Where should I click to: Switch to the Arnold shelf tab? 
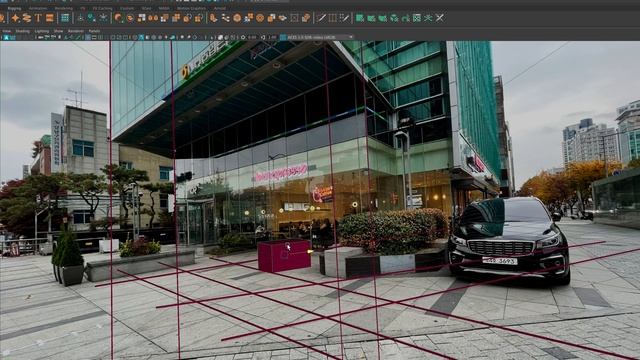coord(220,8)
